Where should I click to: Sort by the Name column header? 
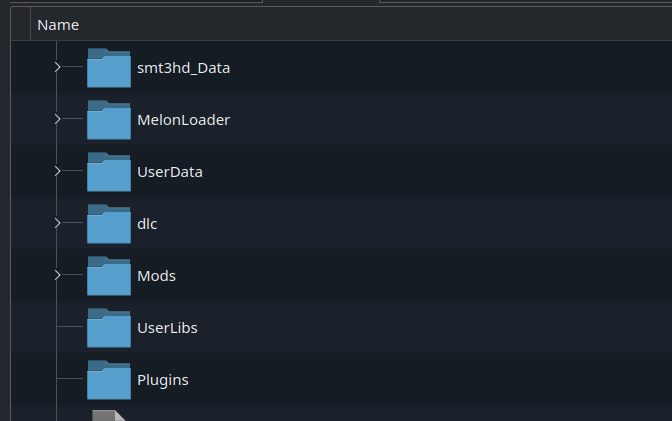[58, 25]
